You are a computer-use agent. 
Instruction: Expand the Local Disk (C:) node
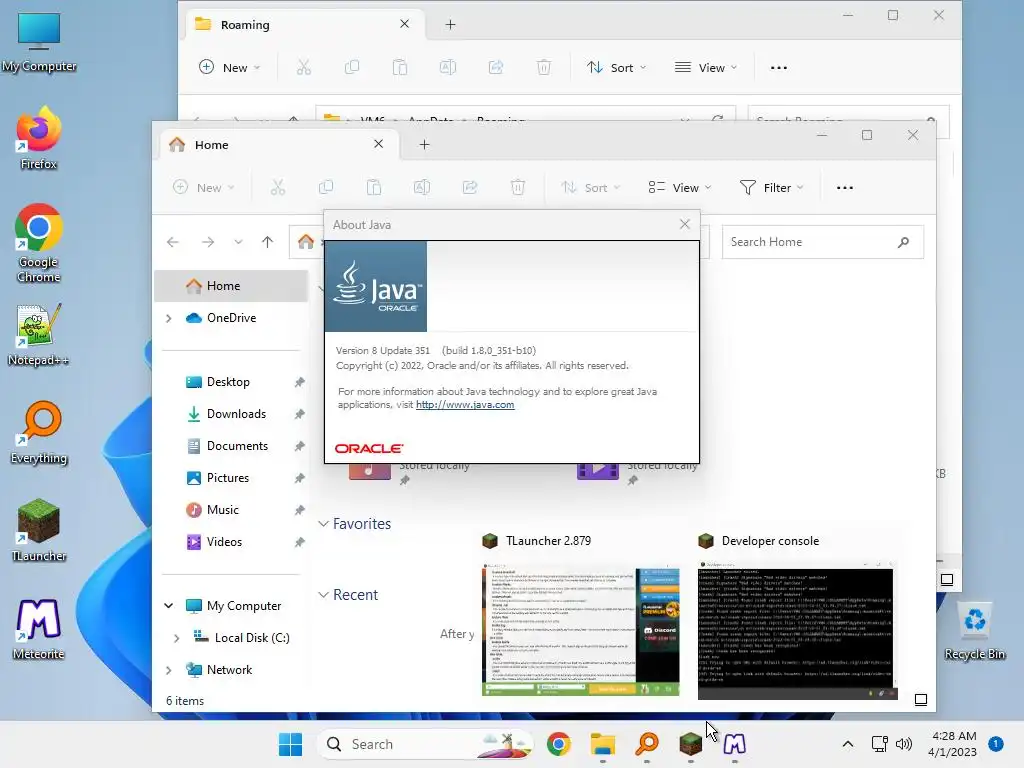pos(176,638)
